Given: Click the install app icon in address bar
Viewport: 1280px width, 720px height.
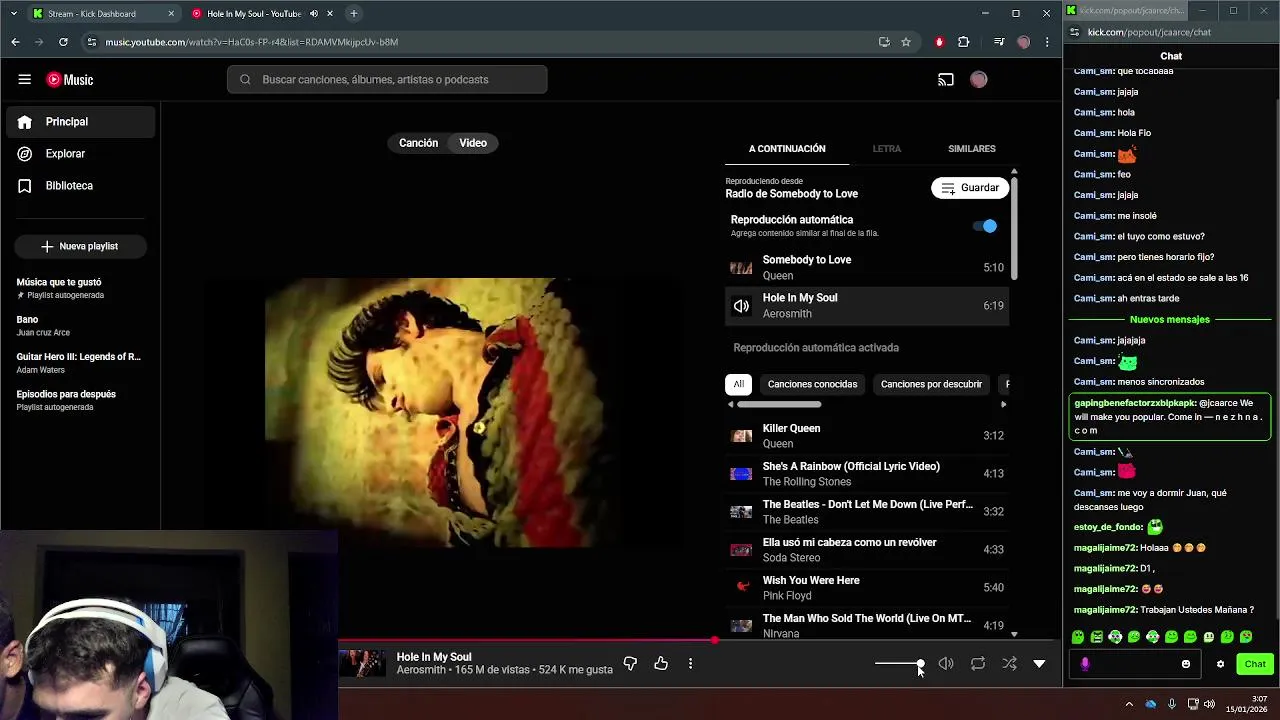Looking at the screenshot, I should (884, 42).
